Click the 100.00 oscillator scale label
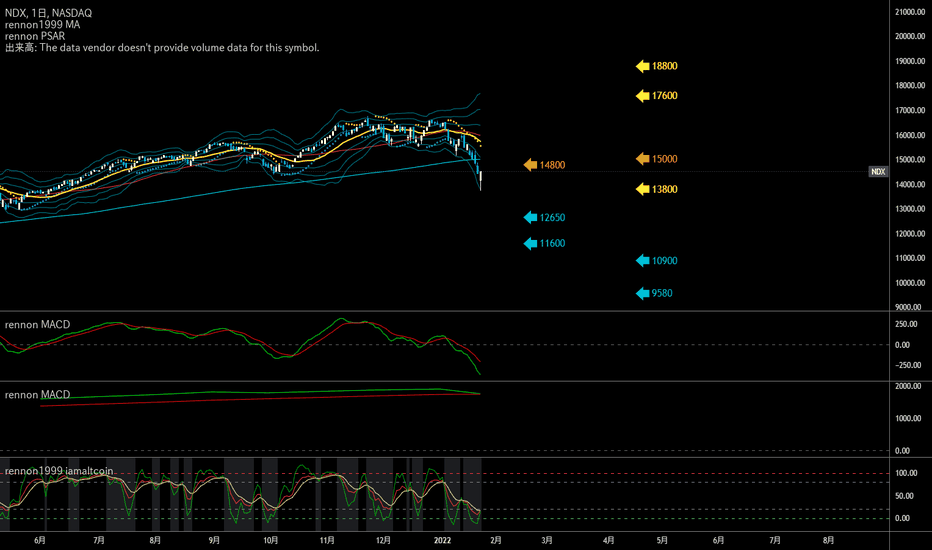932x550 pixels. [x=906, y=473]
